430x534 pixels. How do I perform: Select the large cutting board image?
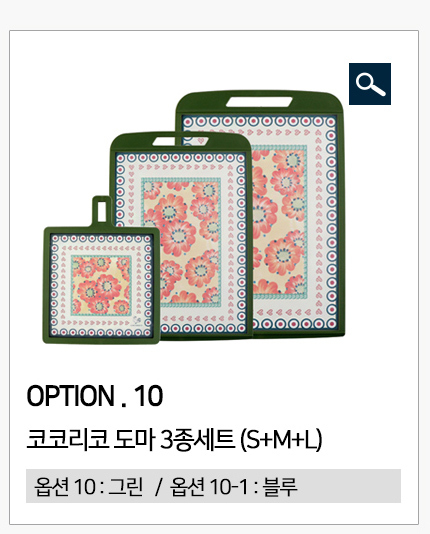pos(260,213)
